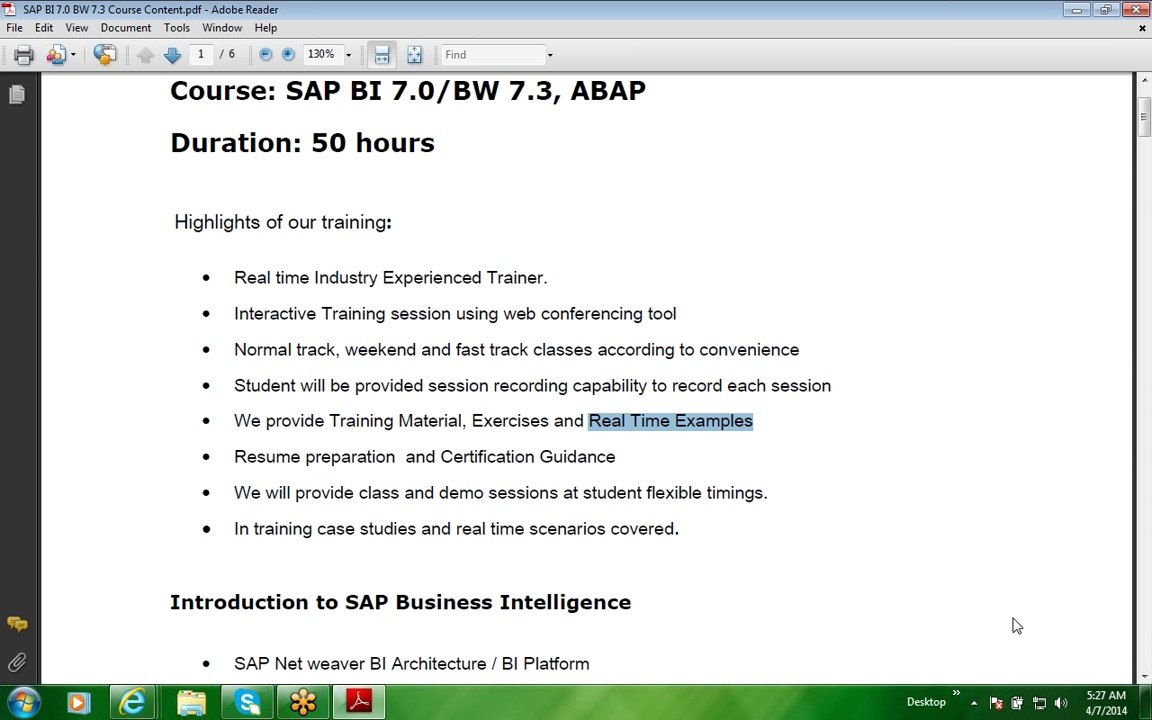Click the Print icon in toolbar
This screenshot has width=1152, height=720.
(24, 55)
